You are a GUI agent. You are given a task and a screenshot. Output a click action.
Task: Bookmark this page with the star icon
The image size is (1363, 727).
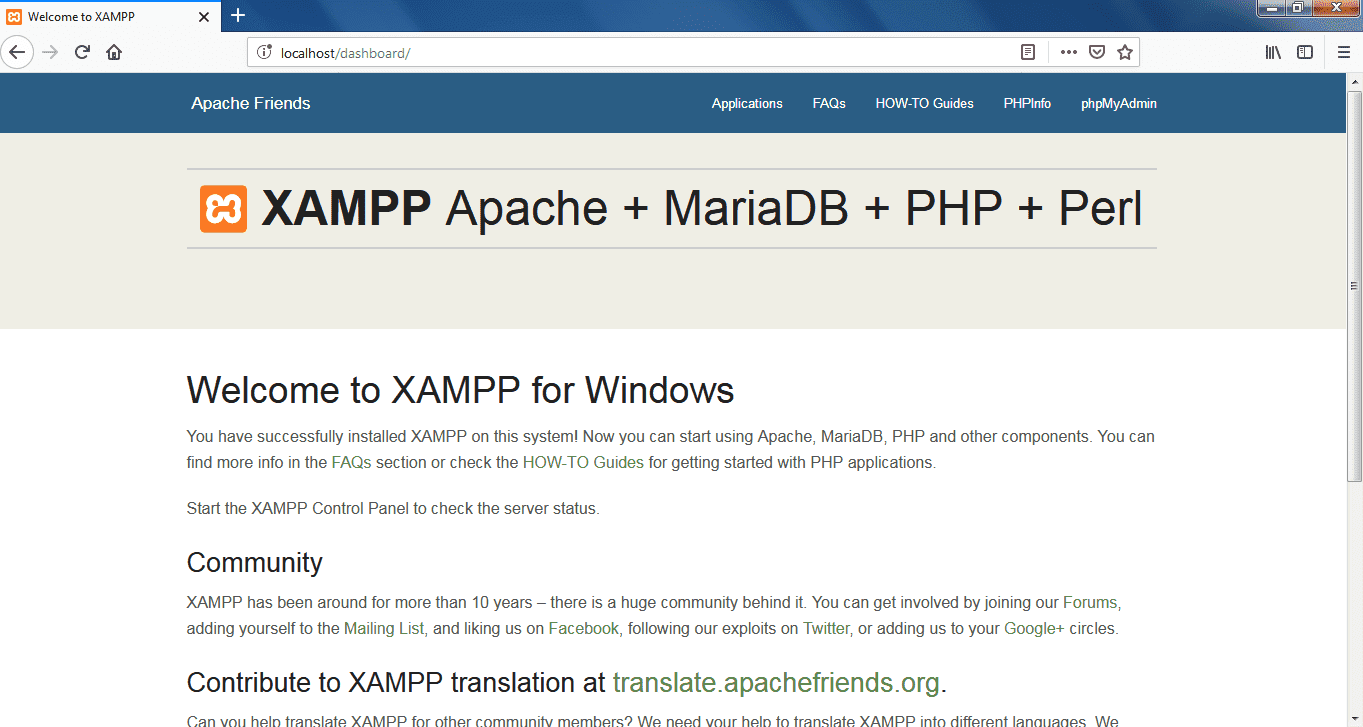coord(1124,52)
